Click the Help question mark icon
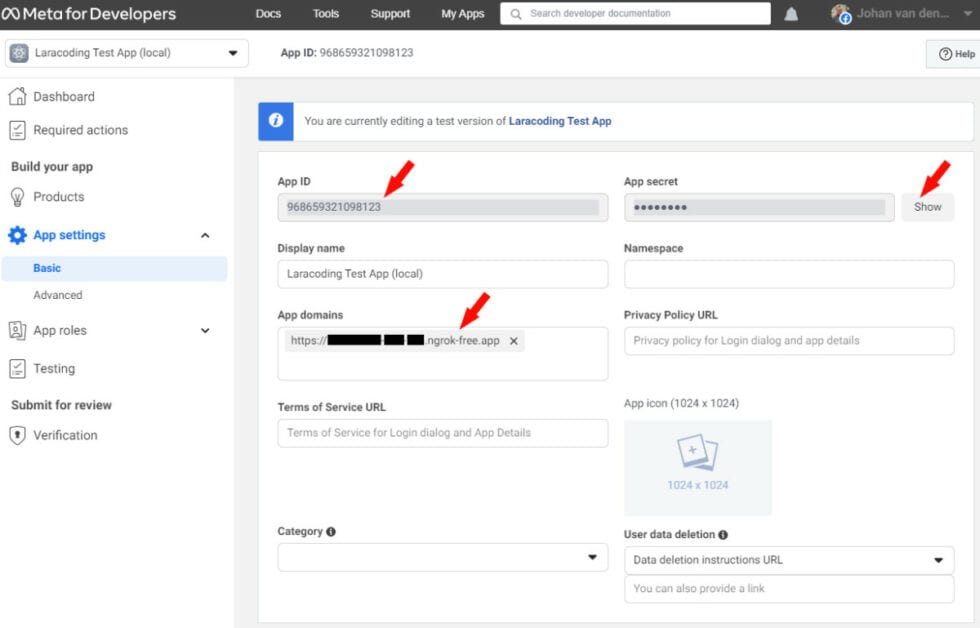The height and width of the screenshot is (628, 980). click(x=946, y=54)
